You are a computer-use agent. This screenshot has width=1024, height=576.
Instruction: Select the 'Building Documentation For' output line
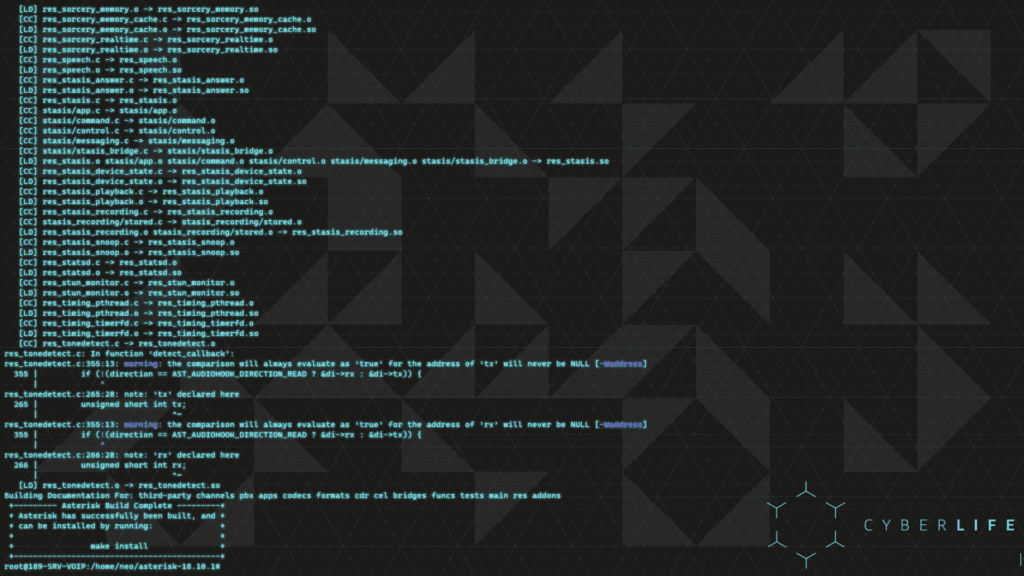[282, 495]
